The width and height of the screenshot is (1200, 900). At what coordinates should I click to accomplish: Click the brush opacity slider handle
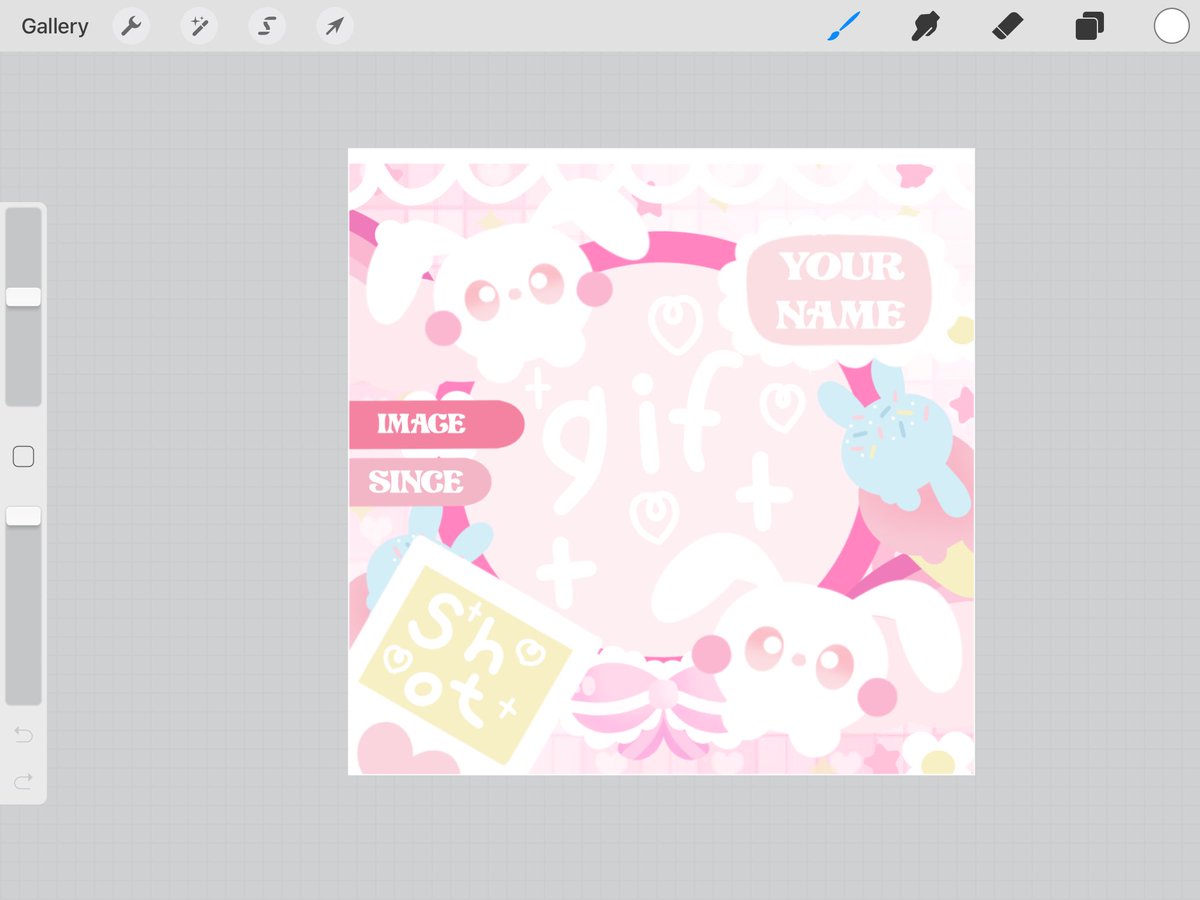23,516
